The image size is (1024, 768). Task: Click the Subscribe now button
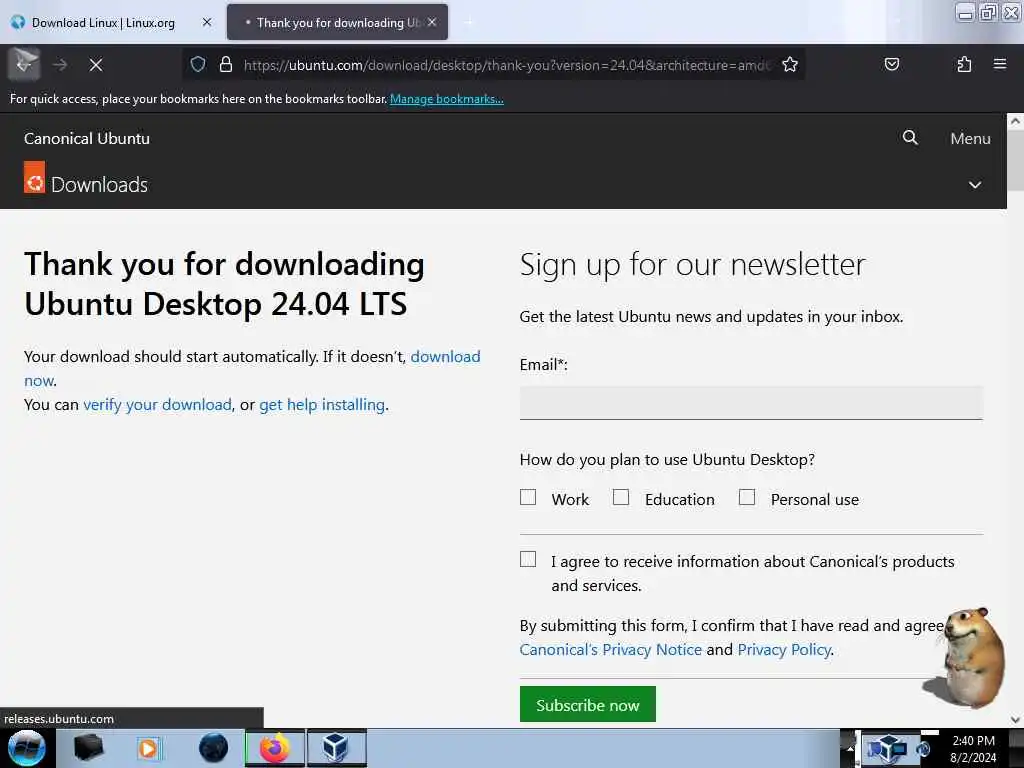pos(588,704)
